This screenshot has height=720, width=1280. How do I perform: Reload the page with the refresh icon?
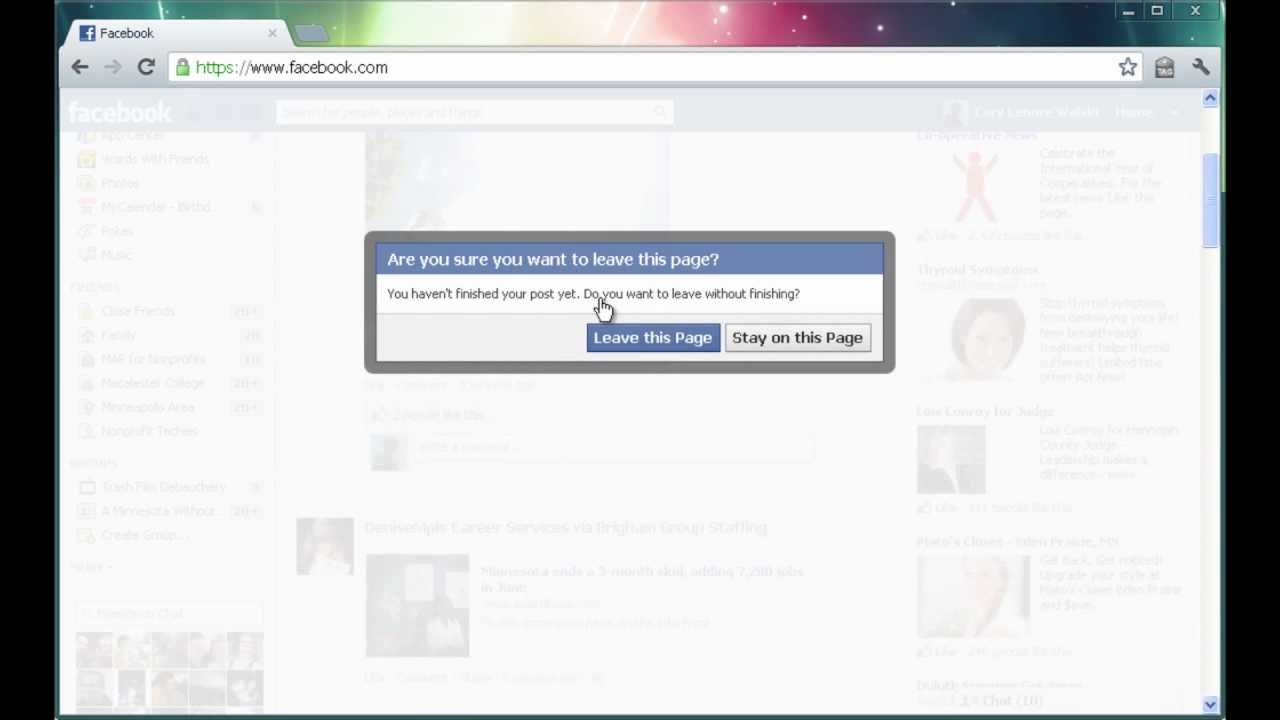coord(146,67)
